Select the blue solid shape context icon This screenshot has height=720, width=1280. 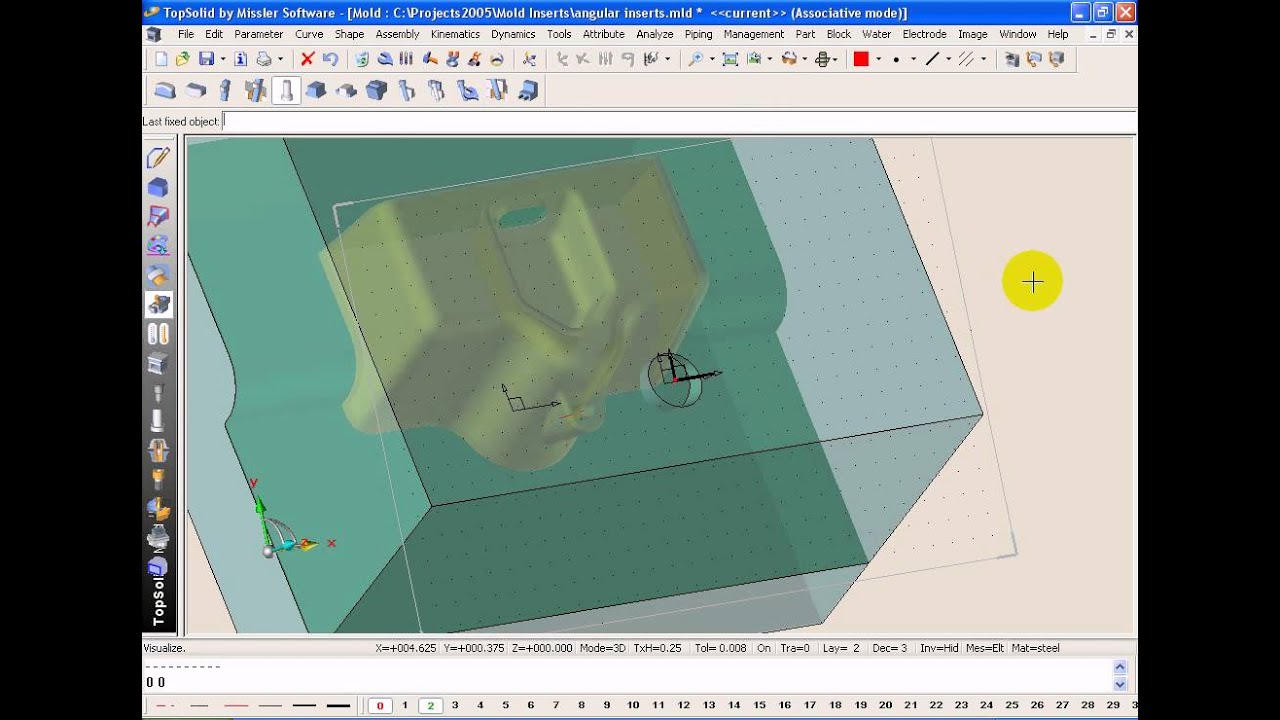coord(158,187)
